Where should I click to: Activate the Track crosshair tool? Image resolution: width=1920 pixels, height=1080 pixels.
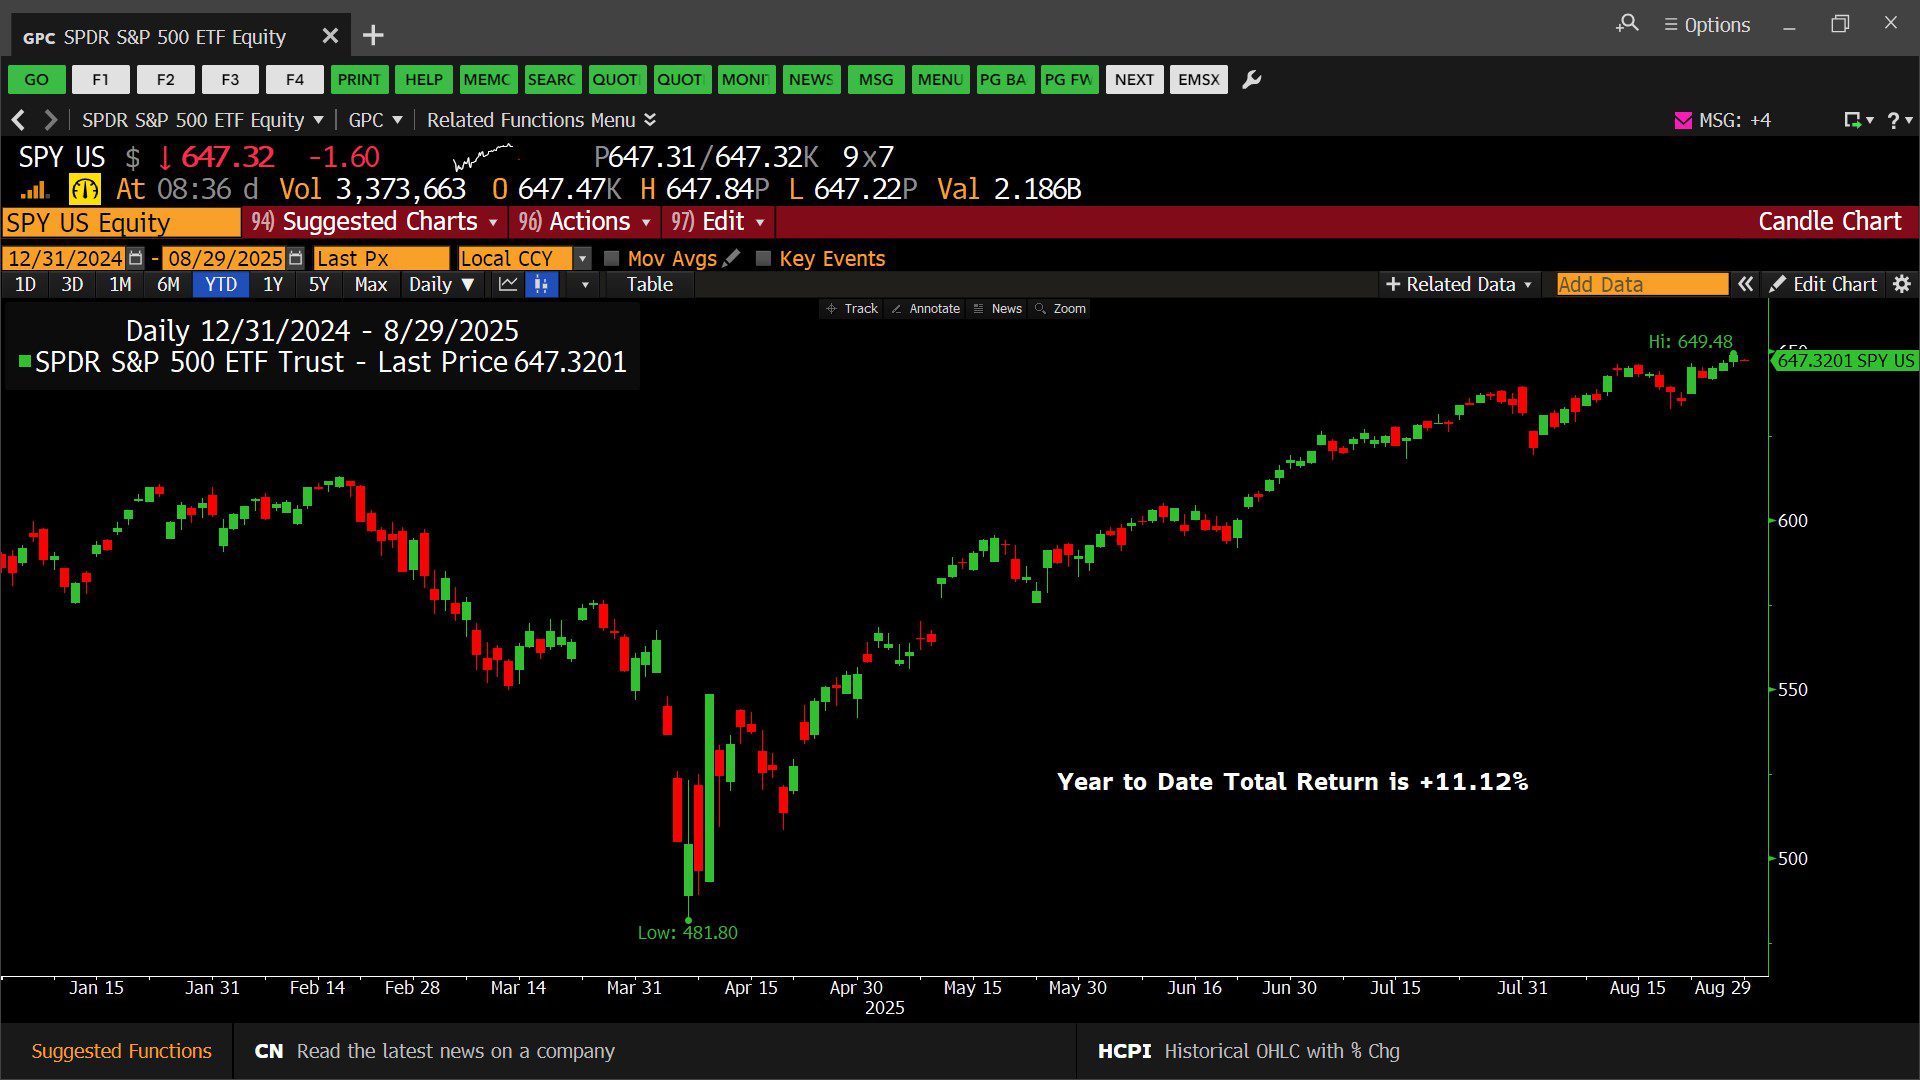click(852, 309)
